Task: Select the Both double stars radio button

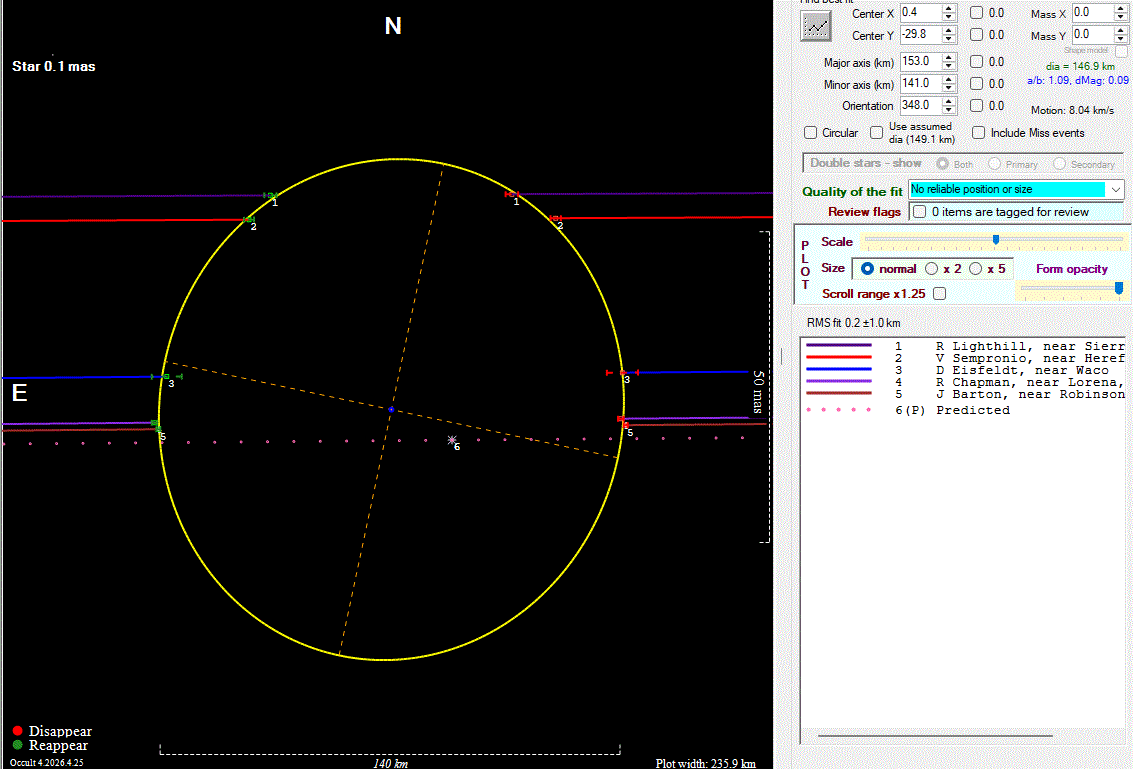Action: 942,164
